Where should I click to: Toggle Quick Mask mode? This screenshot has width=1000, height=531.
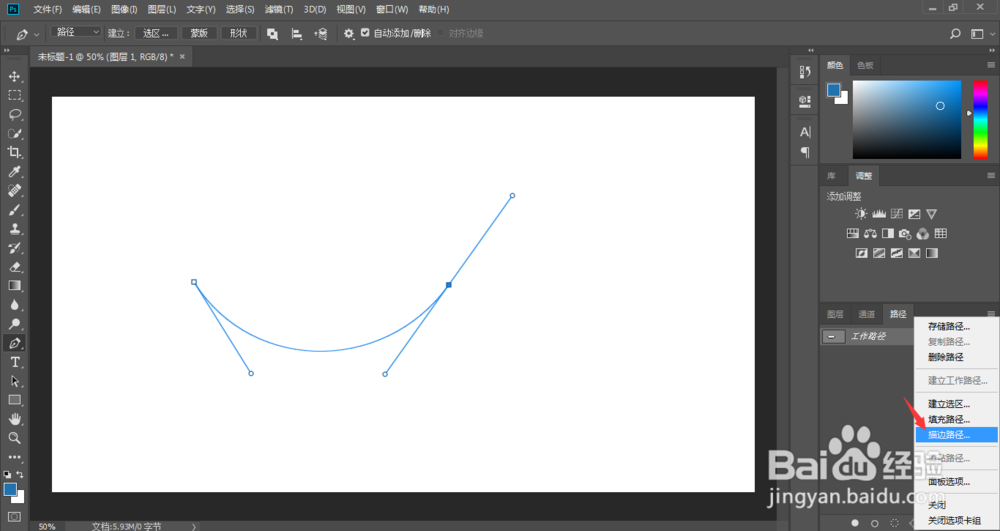14,516
